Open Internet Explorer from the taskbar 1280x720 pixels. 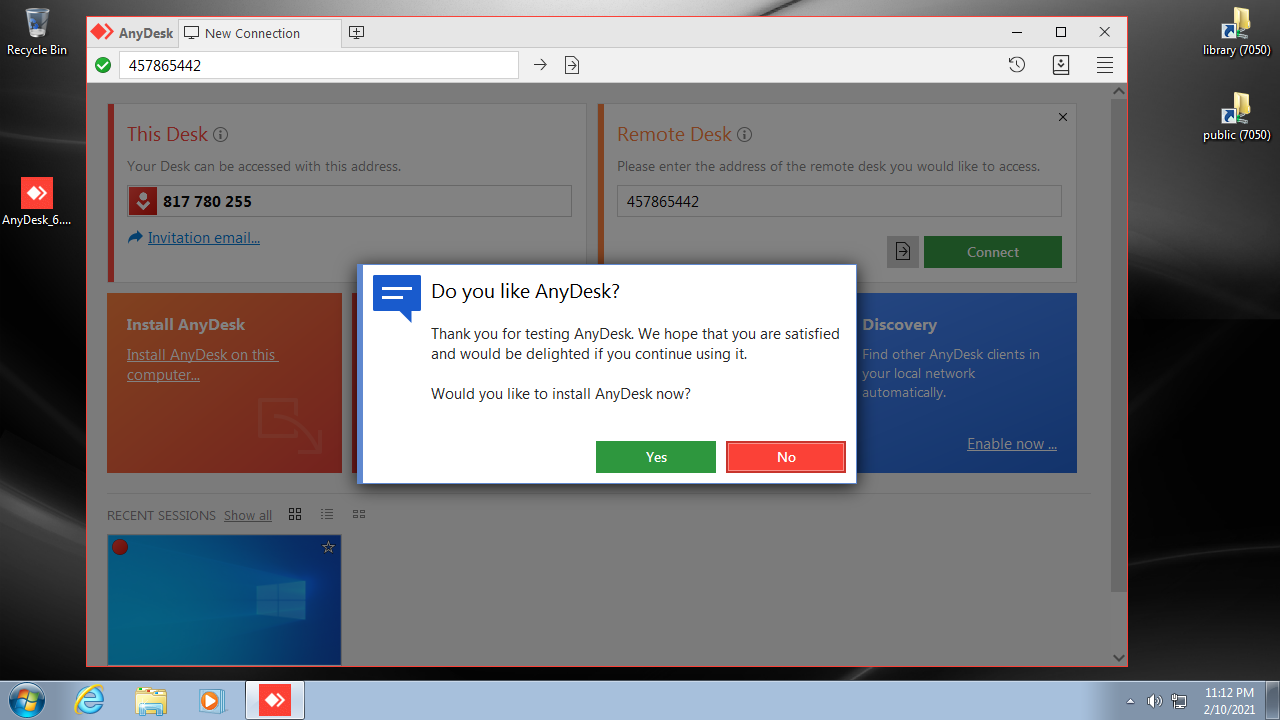pos(89,700)
